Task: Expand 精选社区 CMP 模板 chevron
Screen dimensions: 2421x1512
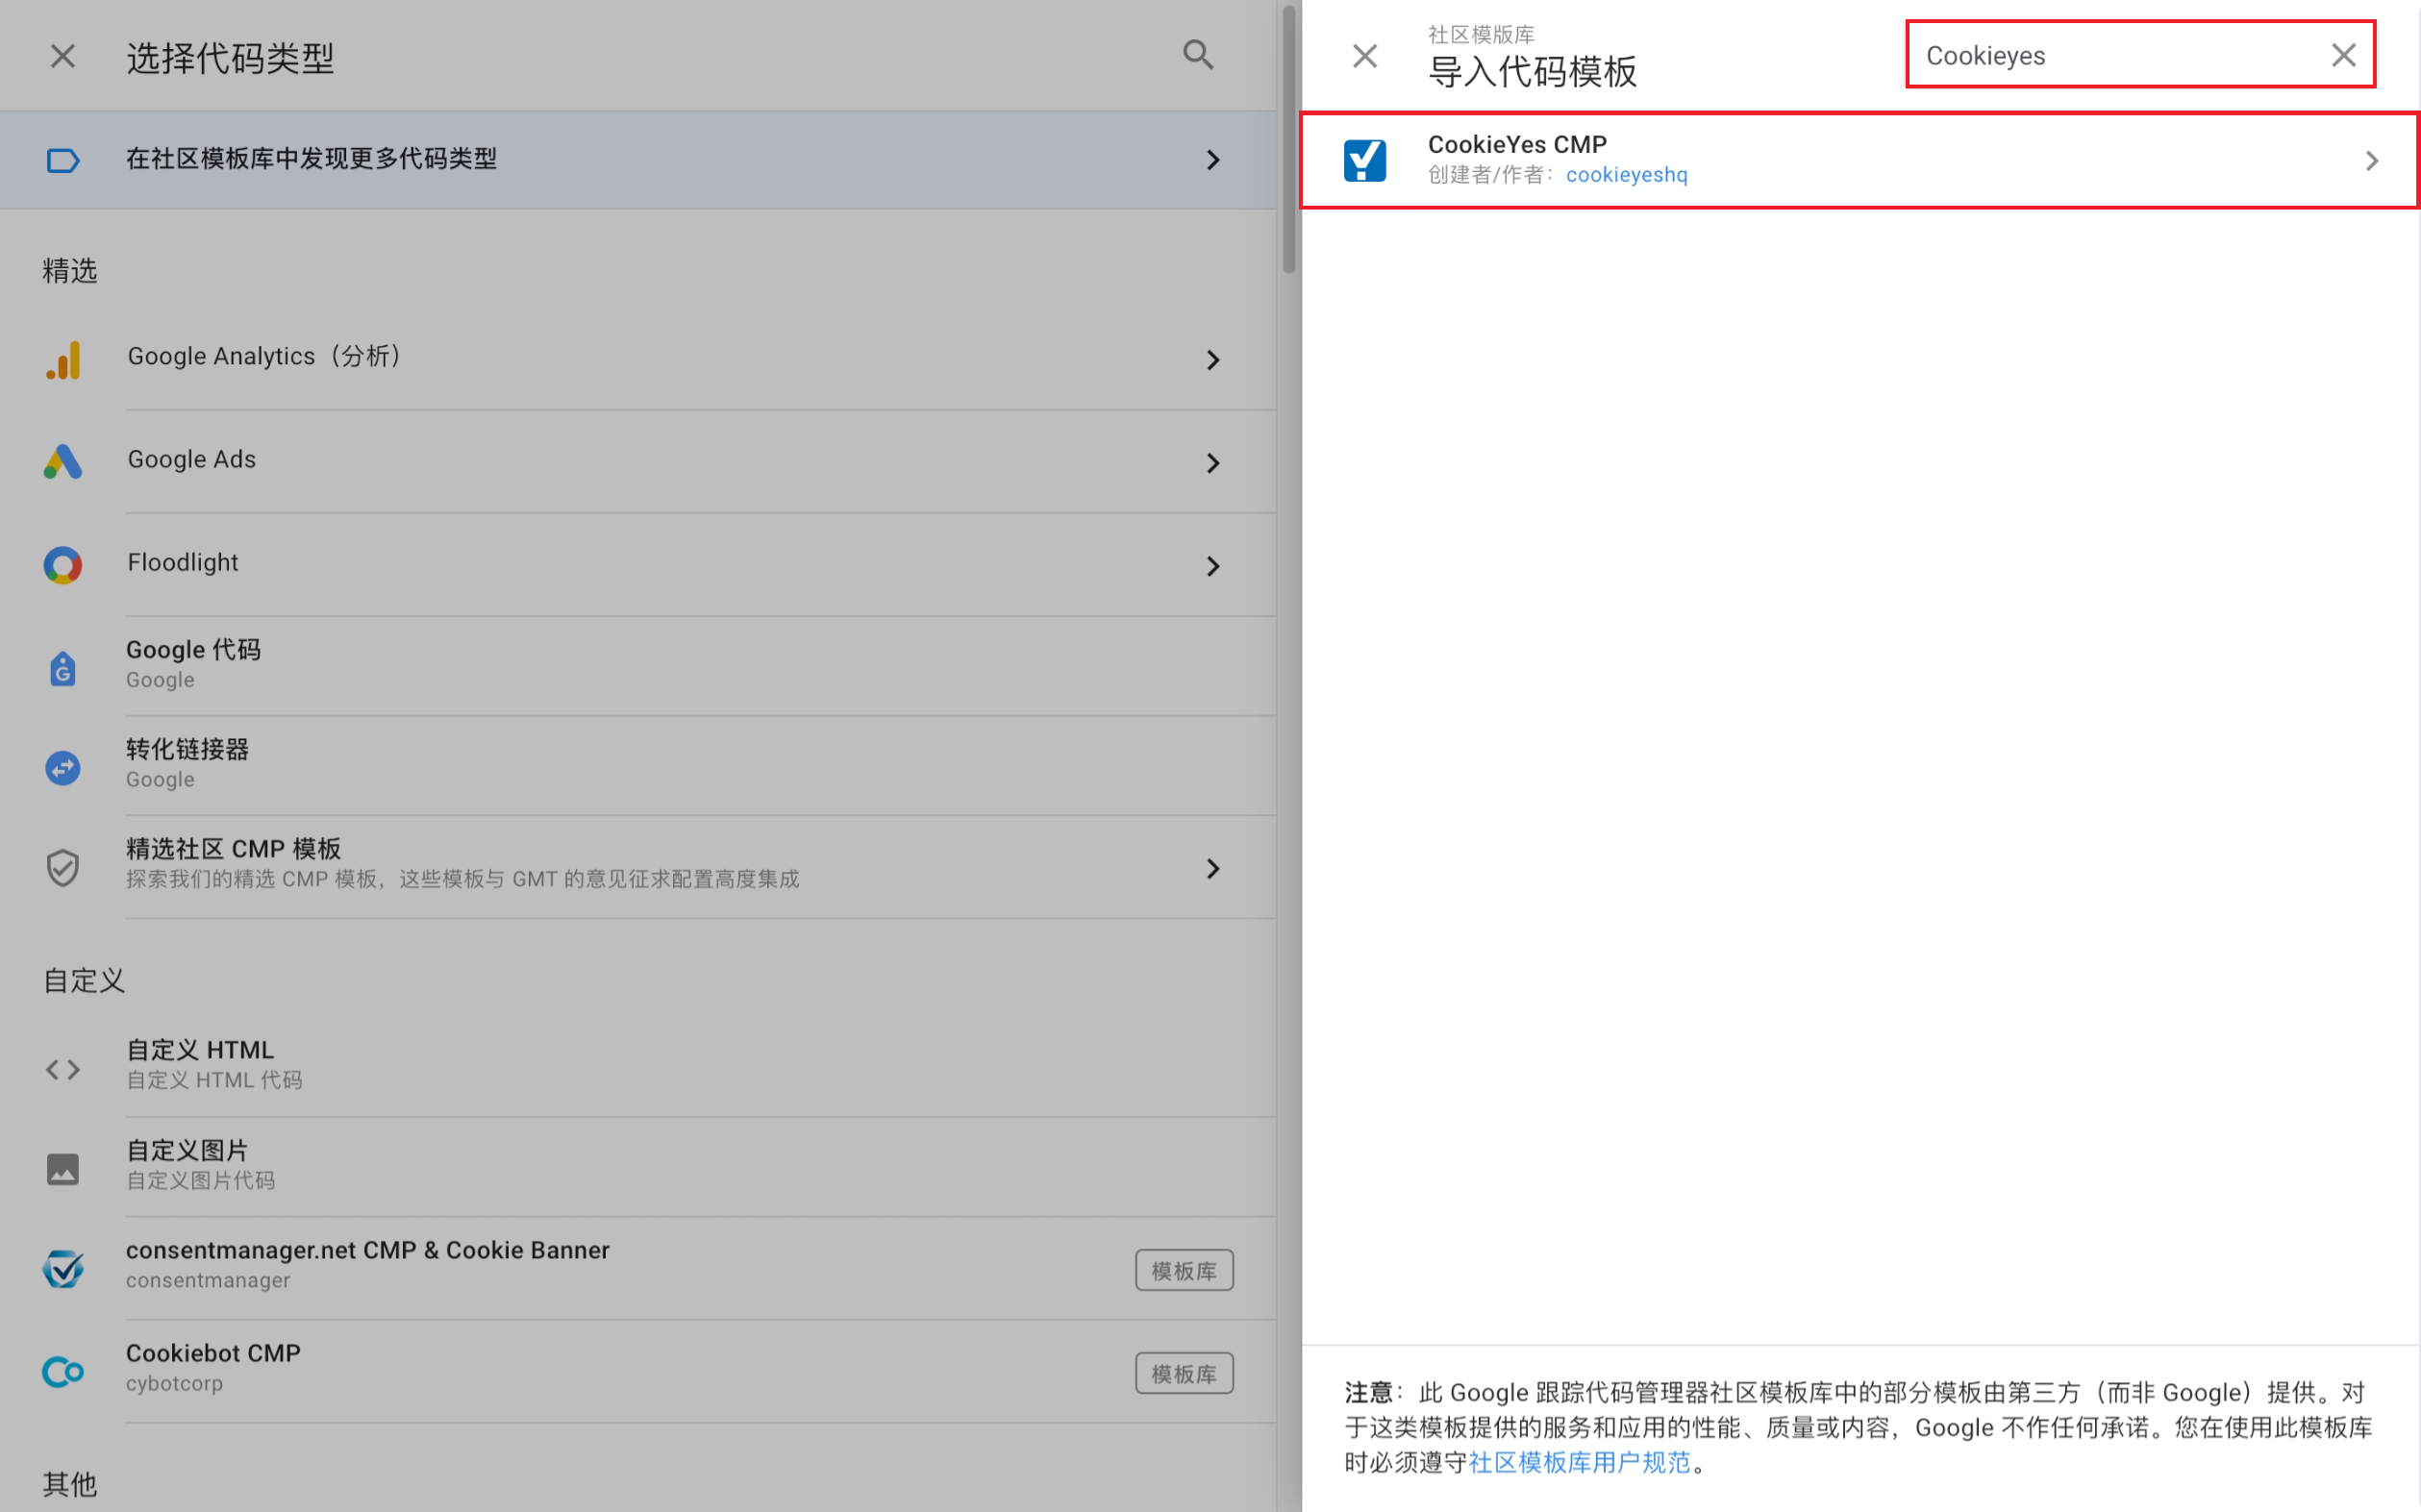Action: pyautogui.click(x=1213, y=868)
